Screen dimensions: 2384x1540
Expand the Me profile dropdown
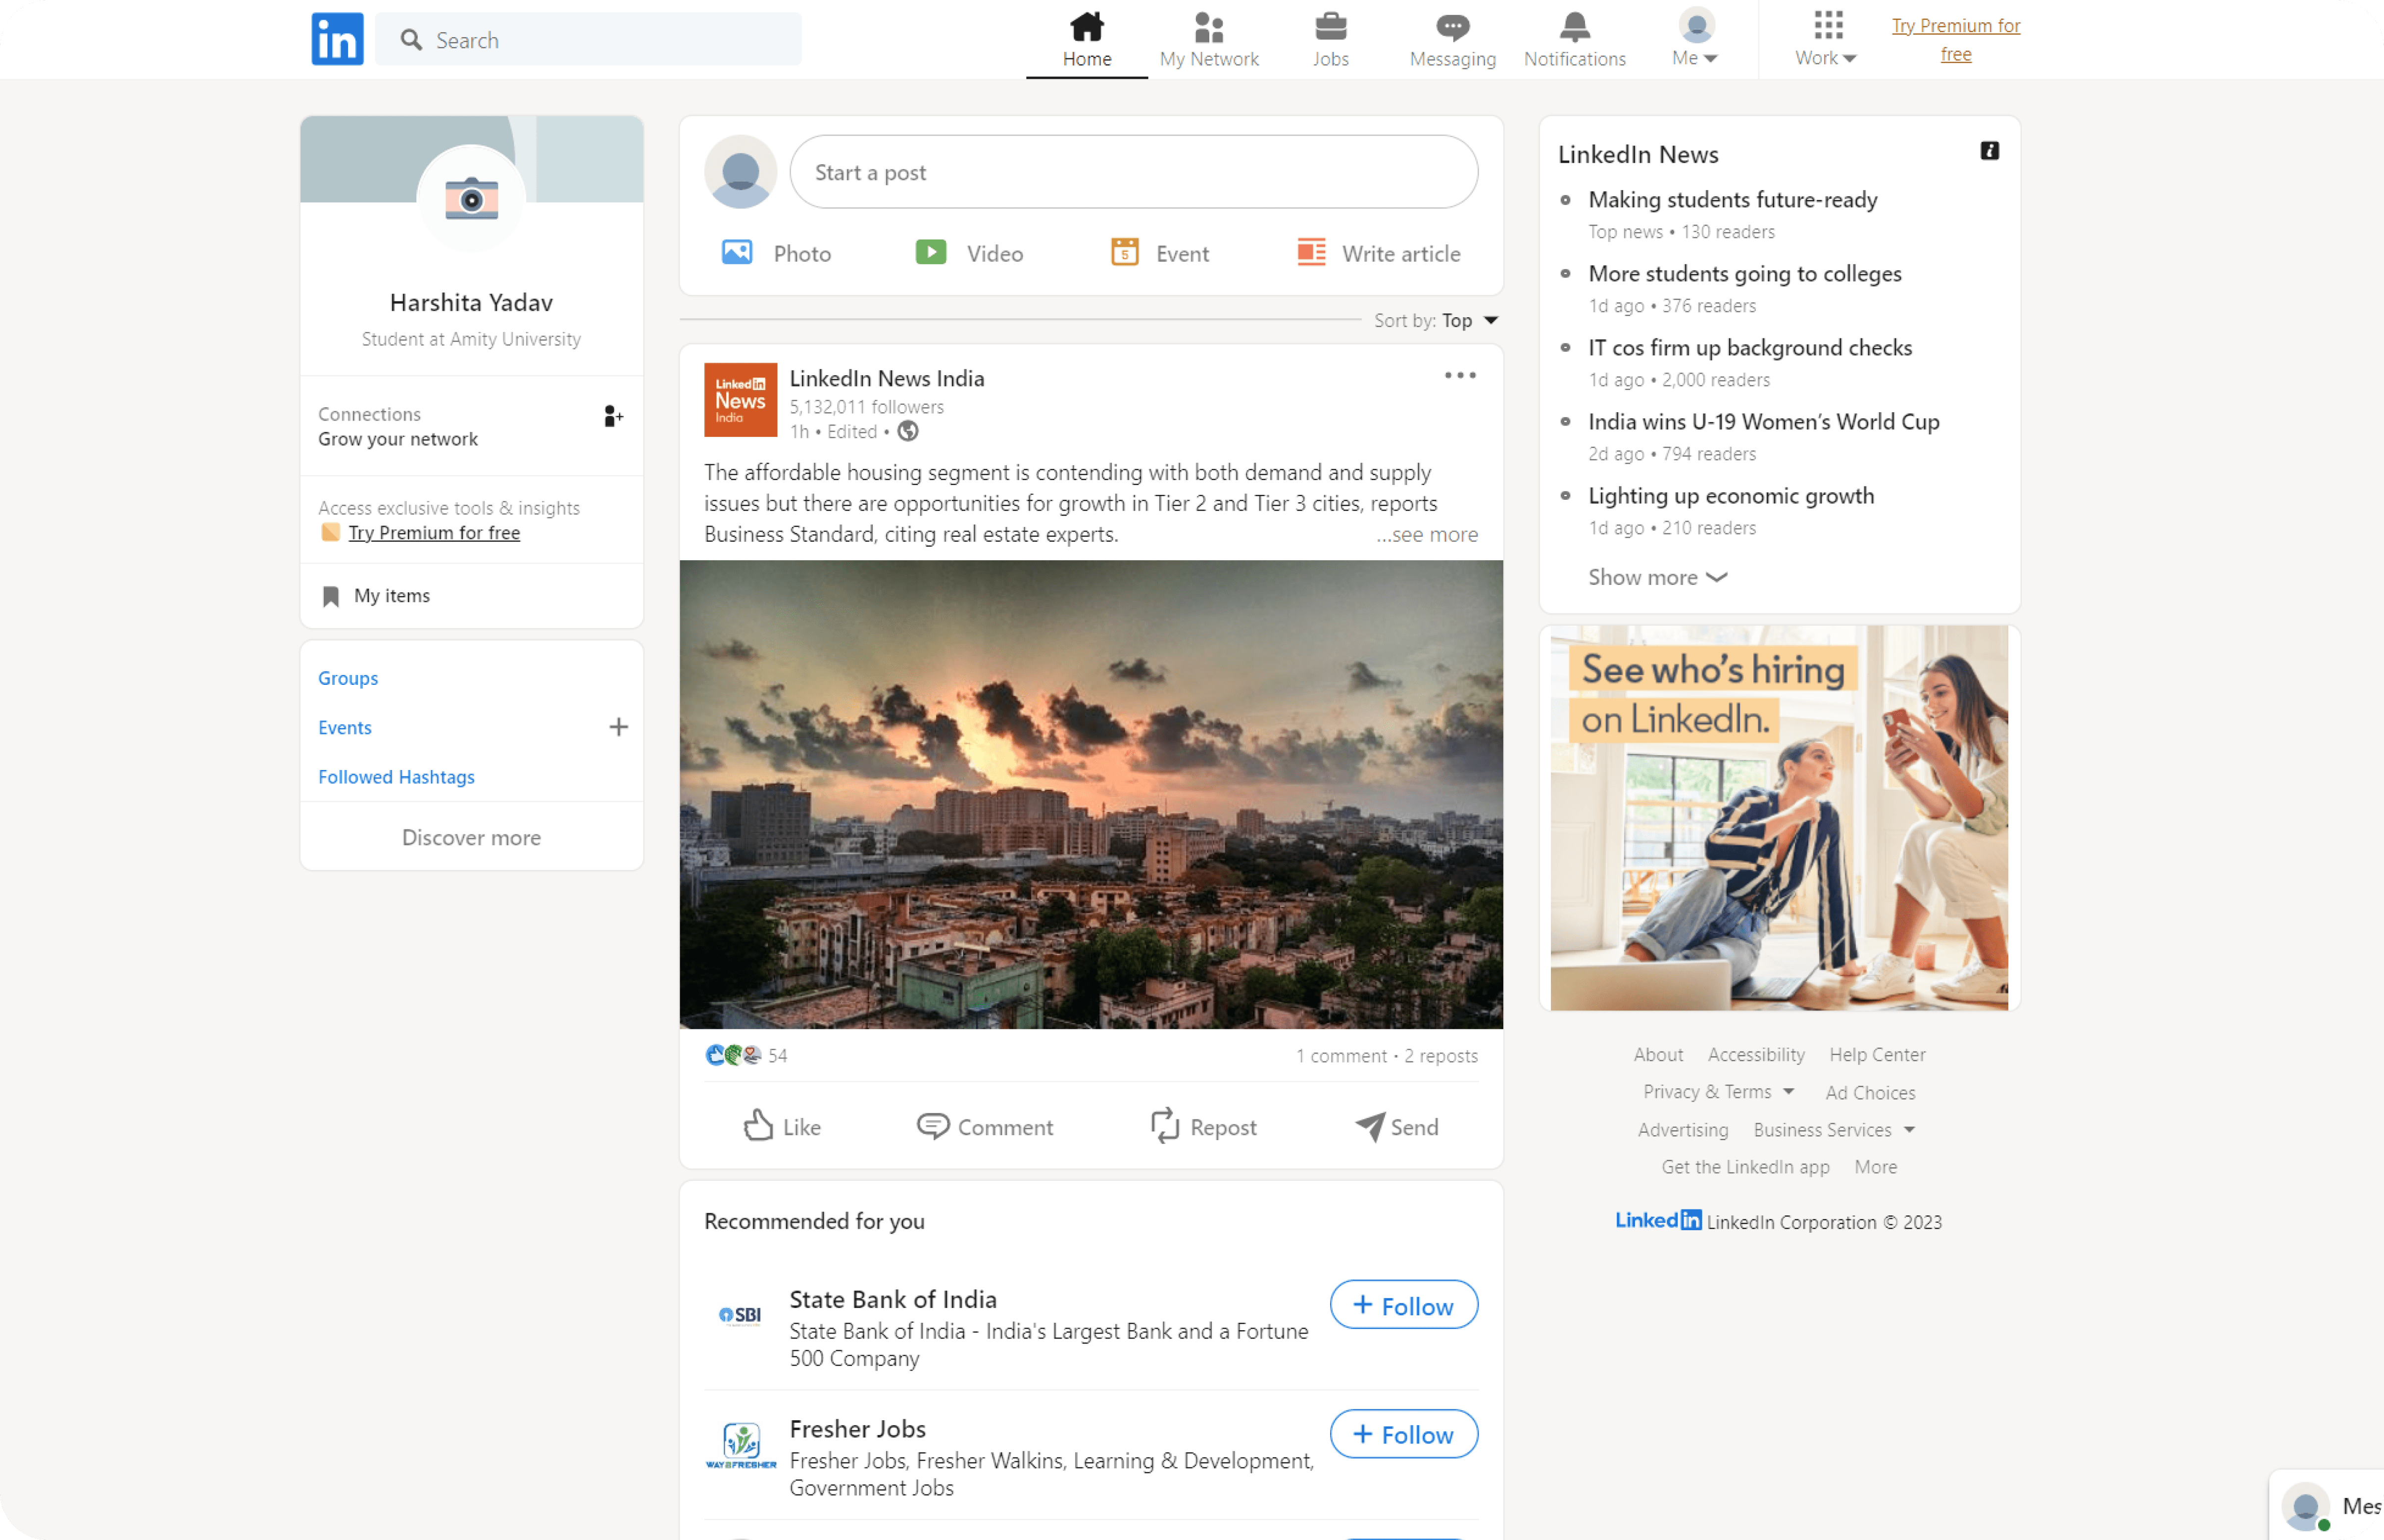1695,40
